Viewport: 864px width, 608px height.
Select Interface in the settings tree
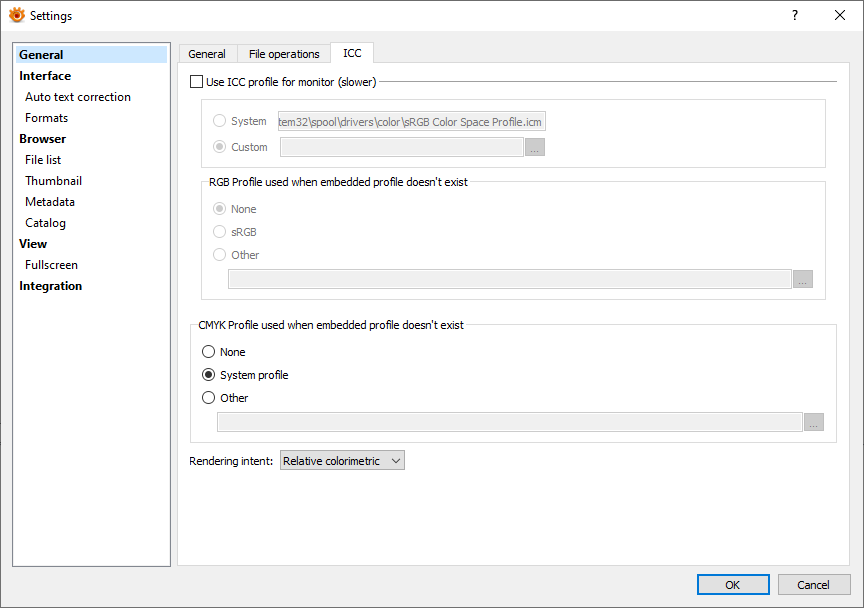point(45,76)
